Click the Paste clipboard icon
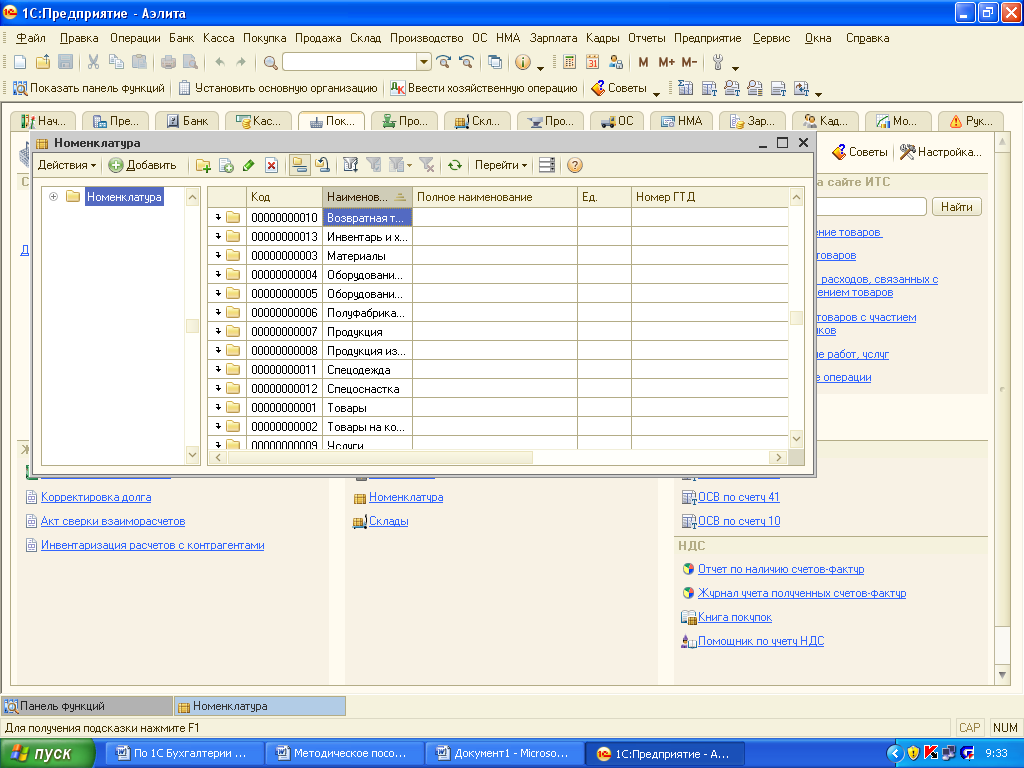Viewport: 1024px width, 768px height. [139, 62]
